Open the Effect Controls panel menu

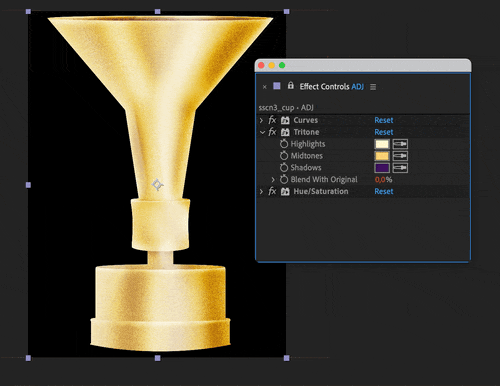point(373,87)
